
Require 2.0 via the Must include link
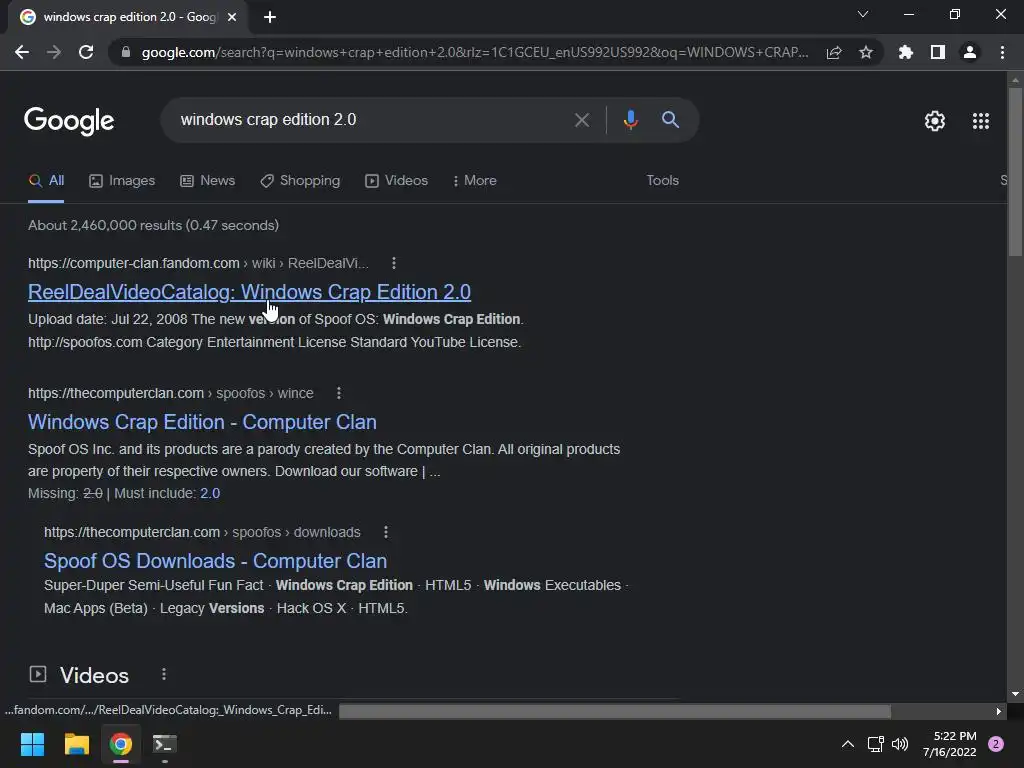coord(210,494)
